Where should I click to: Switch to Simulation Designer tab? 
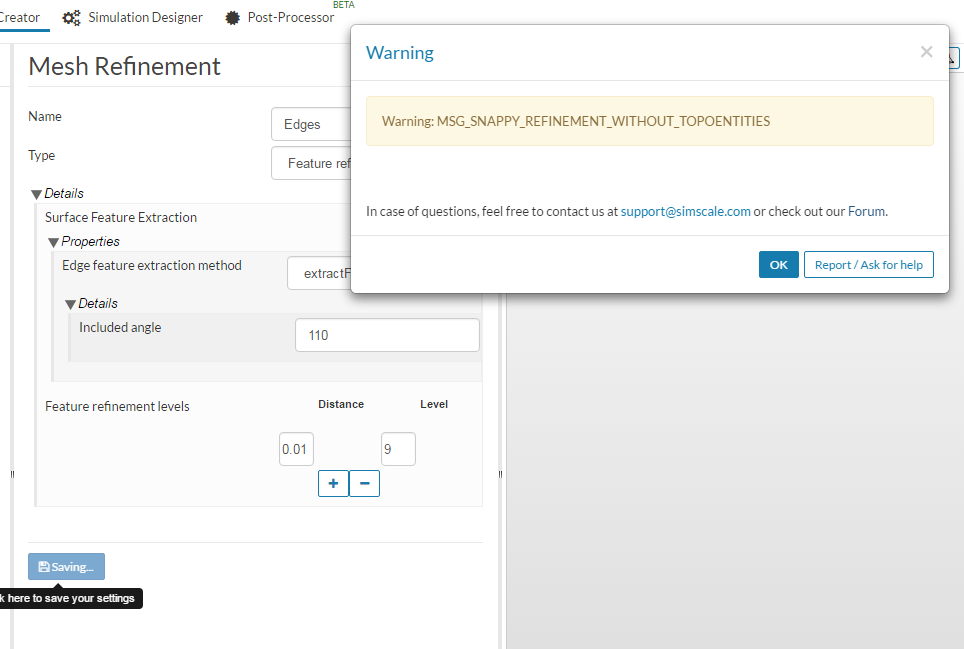(x=133, y=17)
